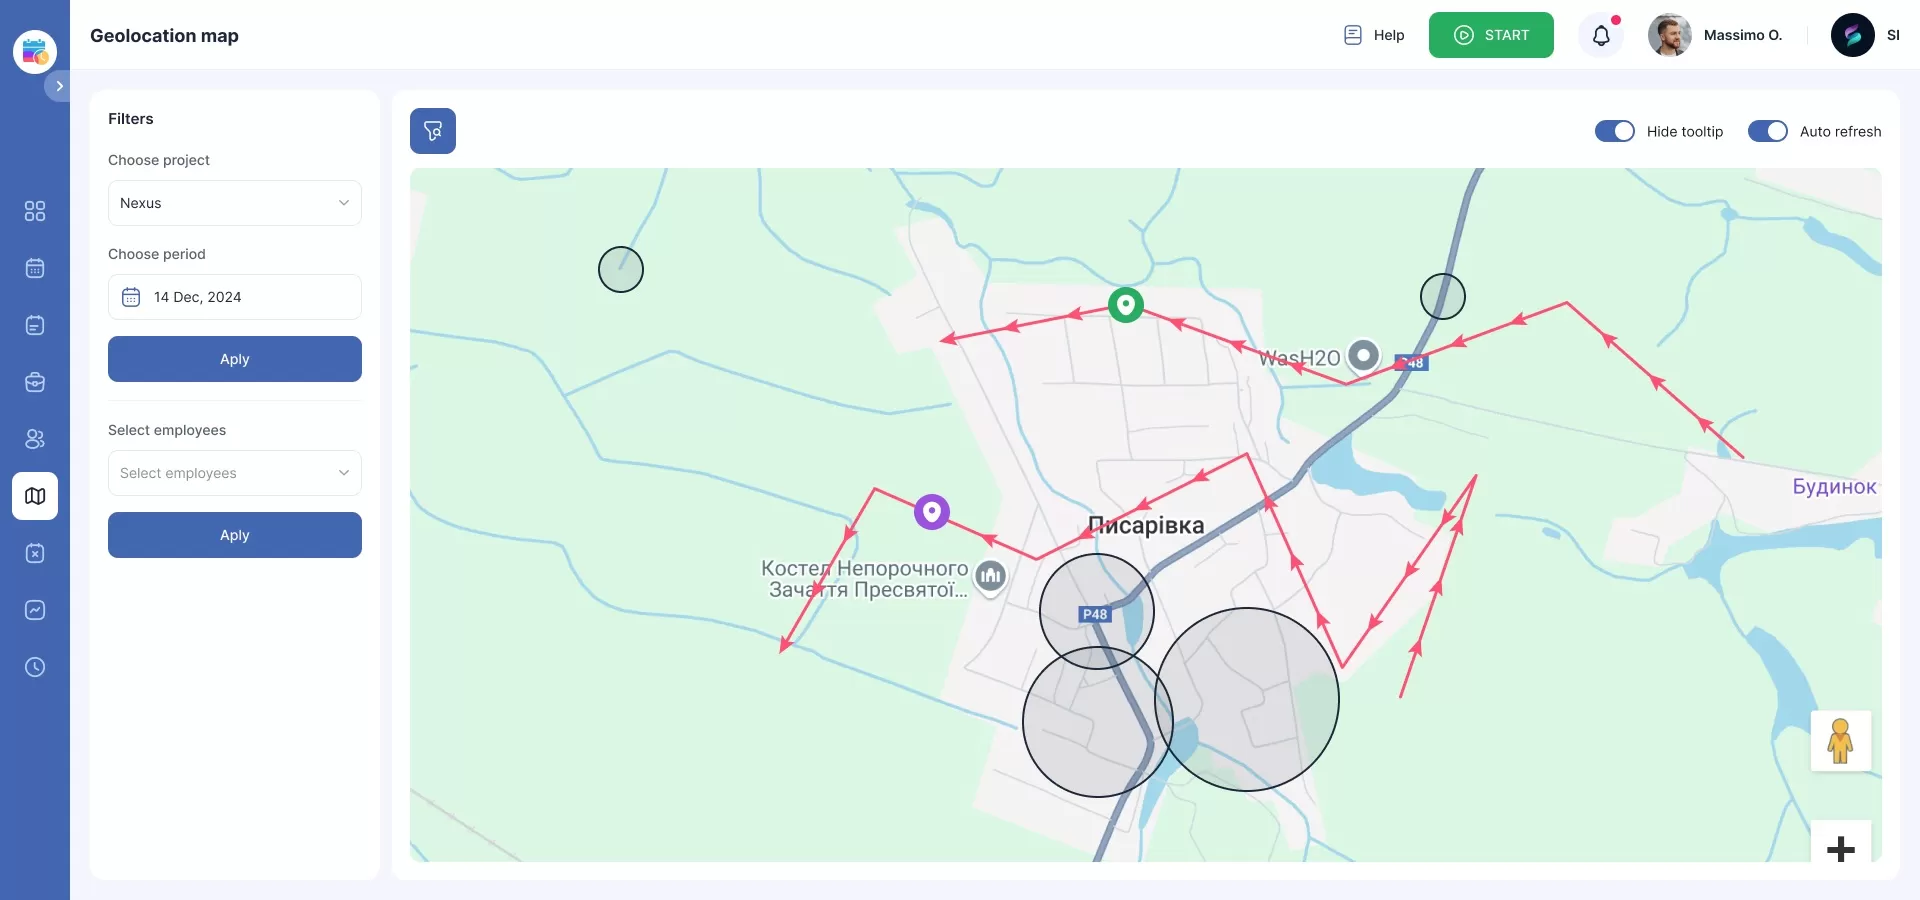
Task: Open the 14 Dec, 2024 date field
Action: tap(235, 297)
